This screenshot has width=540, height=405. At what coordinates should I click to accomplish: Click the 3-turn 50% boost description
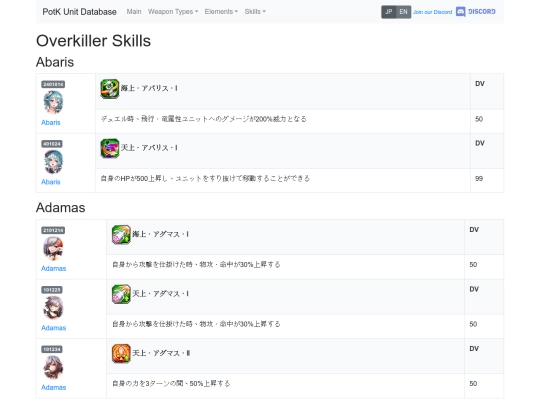[x=171, y=384]
